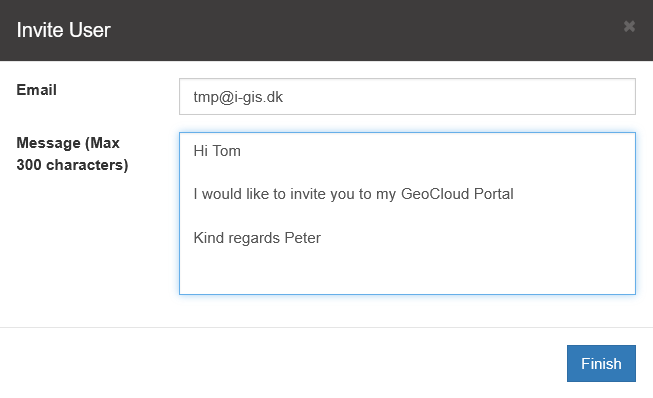The height and width of the screenshot is (398, 653).
Task: Click the Email field label
Action: click(37, 90)
